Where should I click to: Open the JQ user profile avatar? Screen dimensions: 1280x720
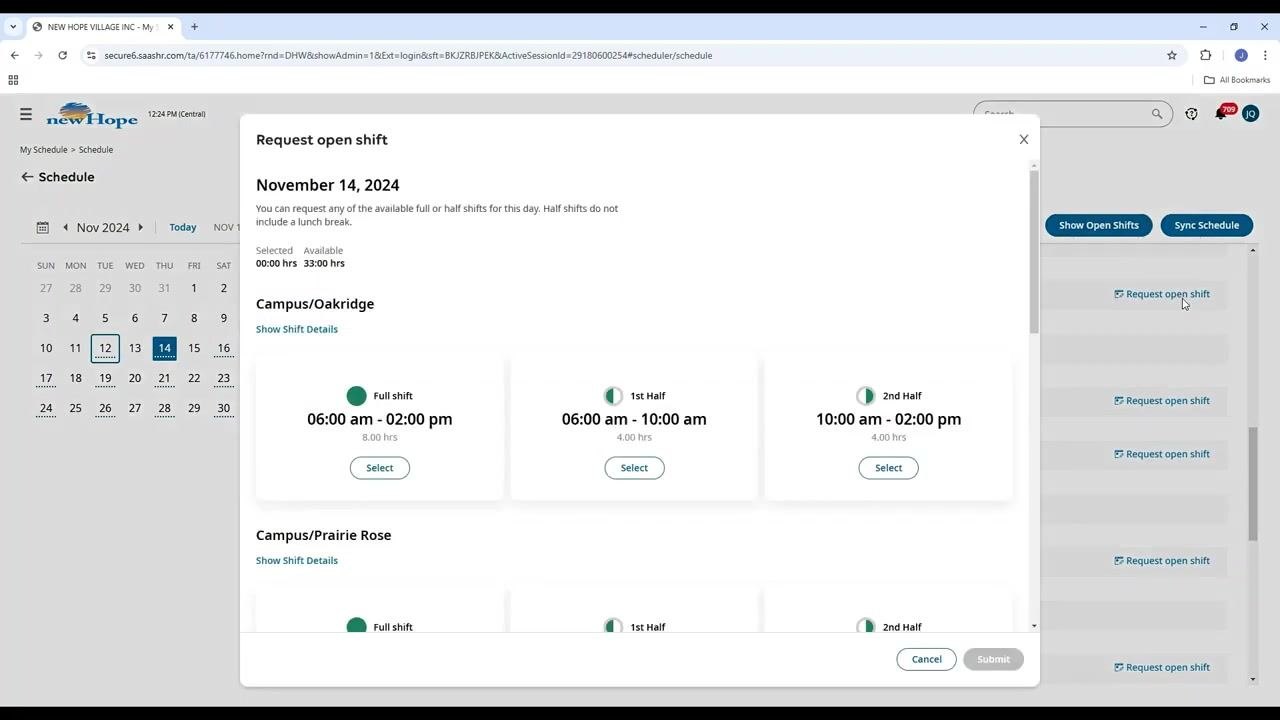[1250, 114]
